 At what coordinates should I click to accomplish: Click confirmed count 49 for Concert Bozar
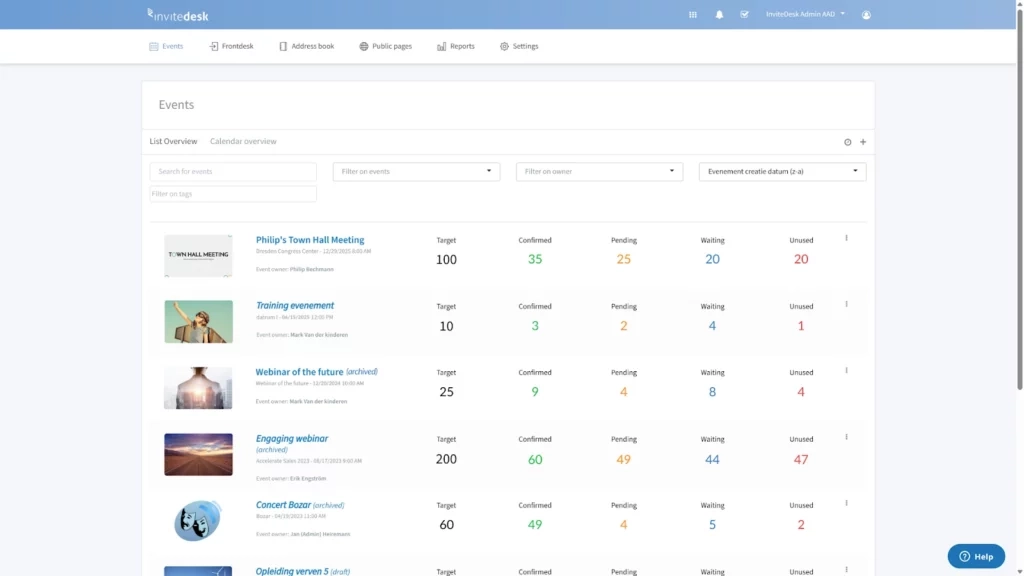pyautogui.click(x=535, y=524)
